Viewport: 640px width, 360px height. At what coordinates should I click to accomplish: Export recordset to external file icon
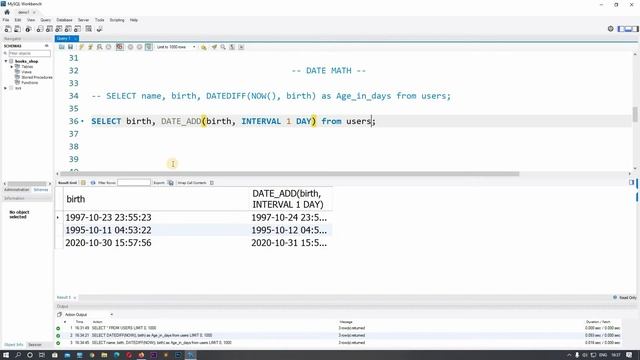pyautogui.click(x=171, y=183)
